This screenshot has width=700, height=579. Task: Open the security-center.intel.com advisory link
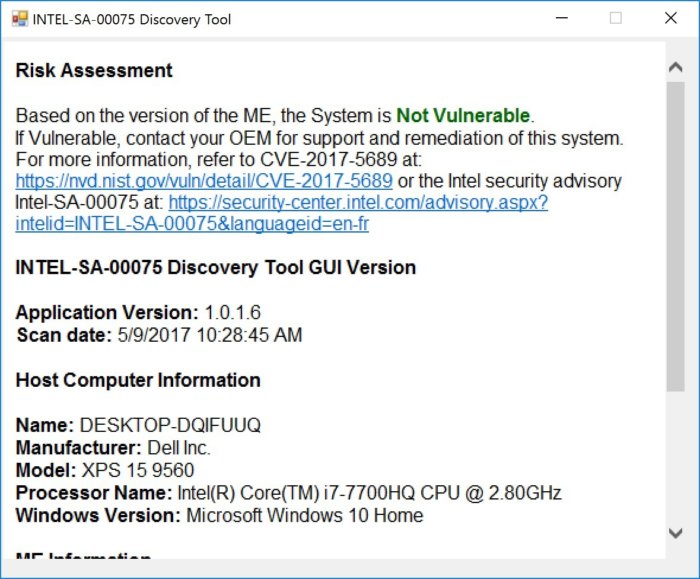coord(282,213)
